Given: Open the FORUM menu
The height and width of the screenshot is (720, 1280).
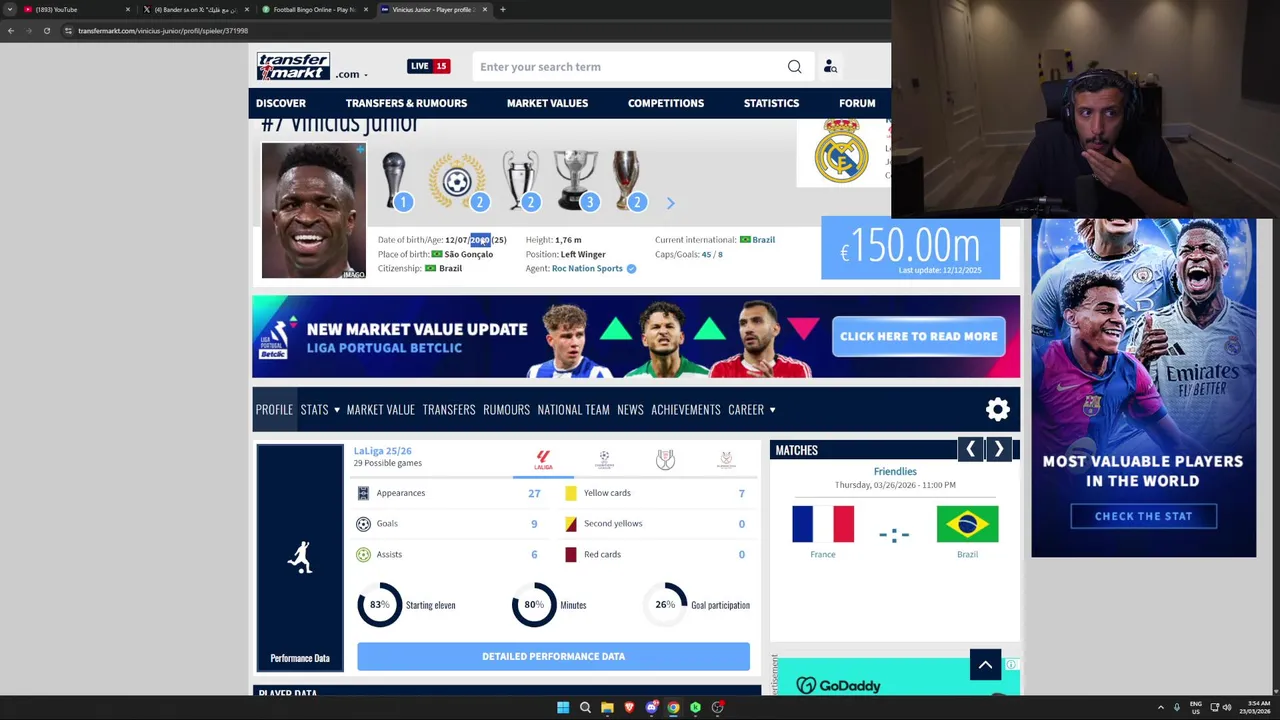Looking at the screenshot, I should point(857,103).
